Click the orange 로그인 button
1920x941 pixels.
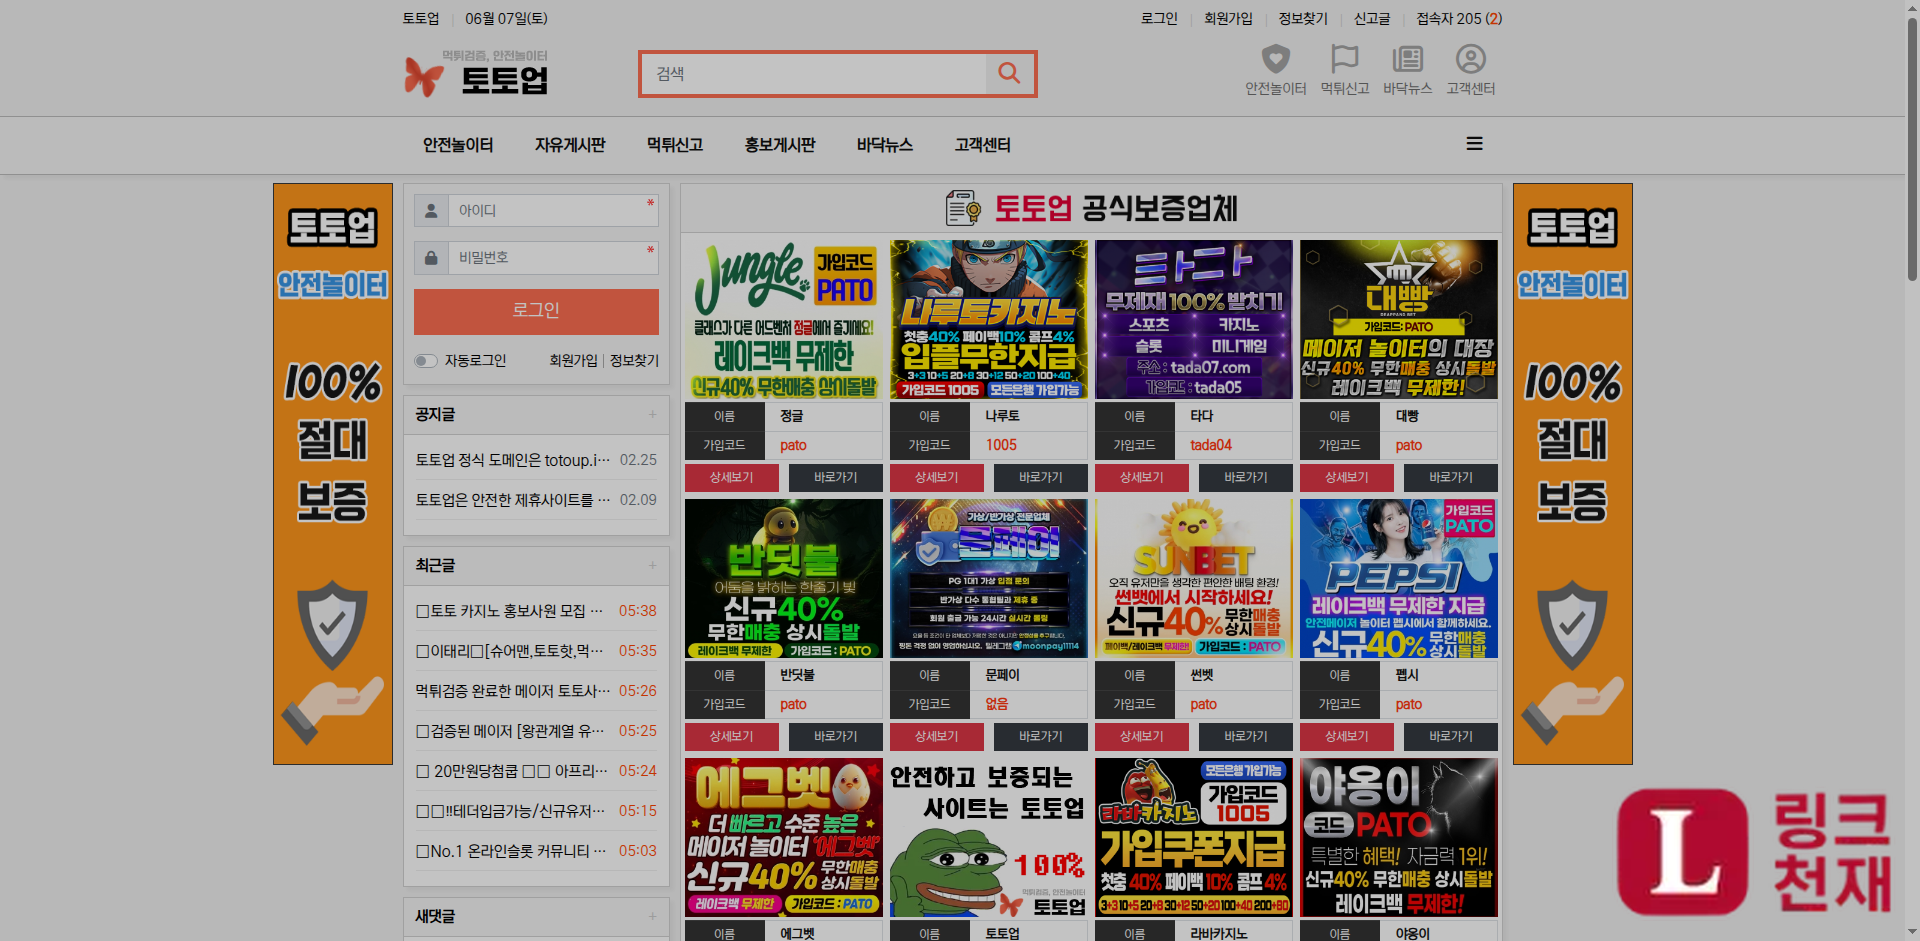click(x=536, y=311)
